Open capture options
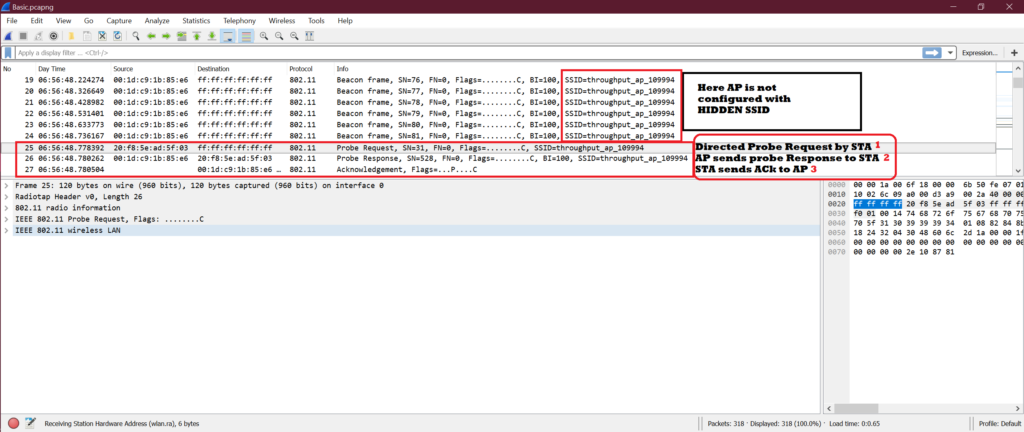The height and width of the screenshot is (432, 1024). click(54, 36)
